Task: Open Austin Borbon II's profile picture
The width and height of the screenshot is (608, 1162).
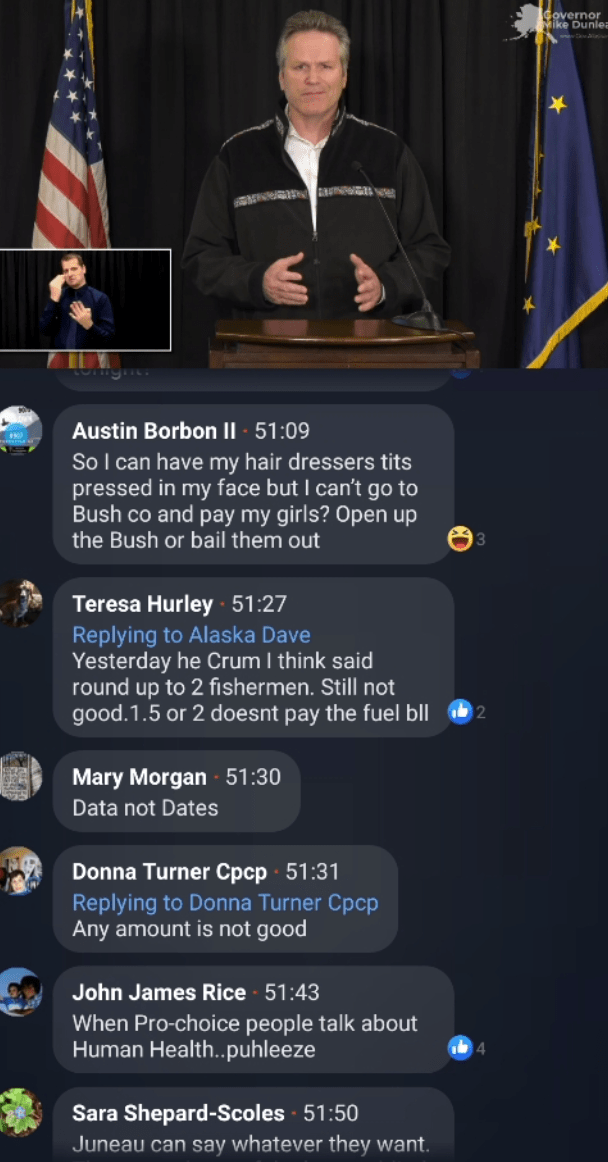Action: pos(21,429)
